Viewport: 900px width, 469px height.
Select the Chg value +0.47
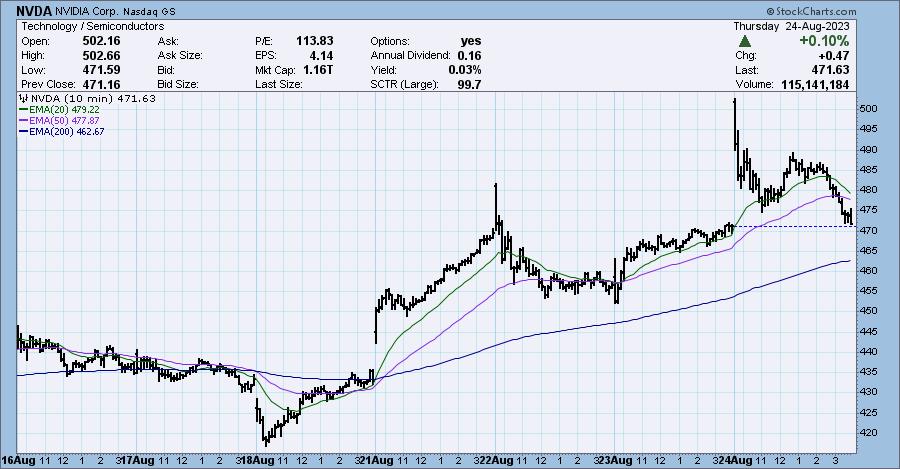point(833,56)
